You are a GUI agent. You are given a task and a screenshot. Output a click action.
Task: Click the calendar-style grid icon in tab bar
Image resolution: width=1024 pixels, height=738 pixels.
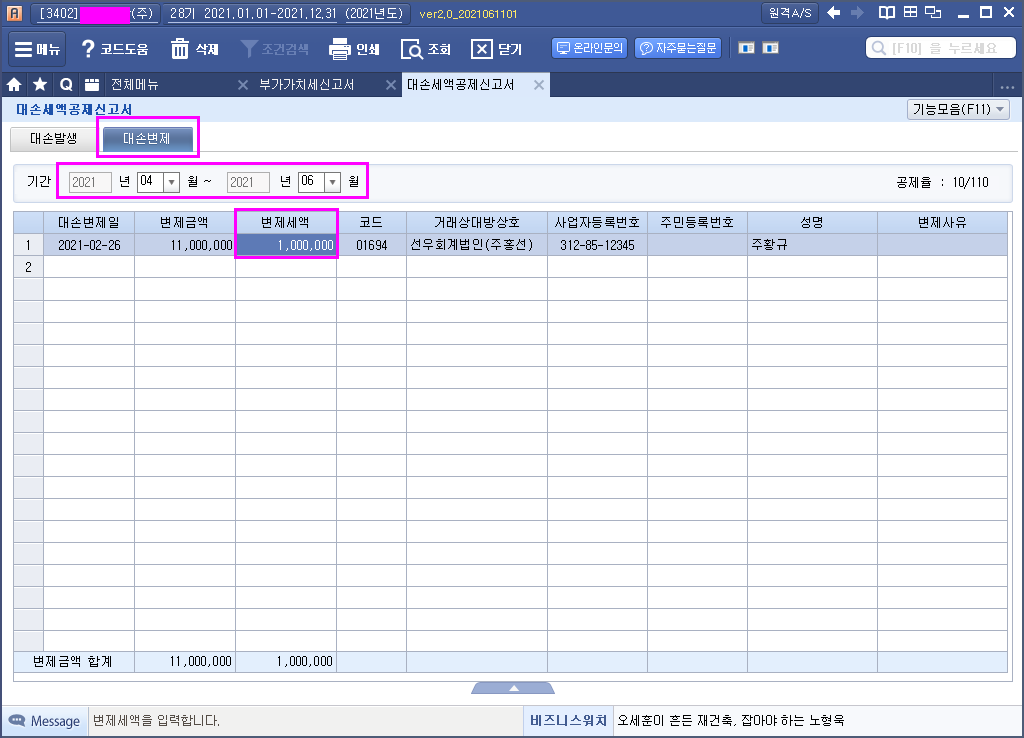(x=92, y=84)
